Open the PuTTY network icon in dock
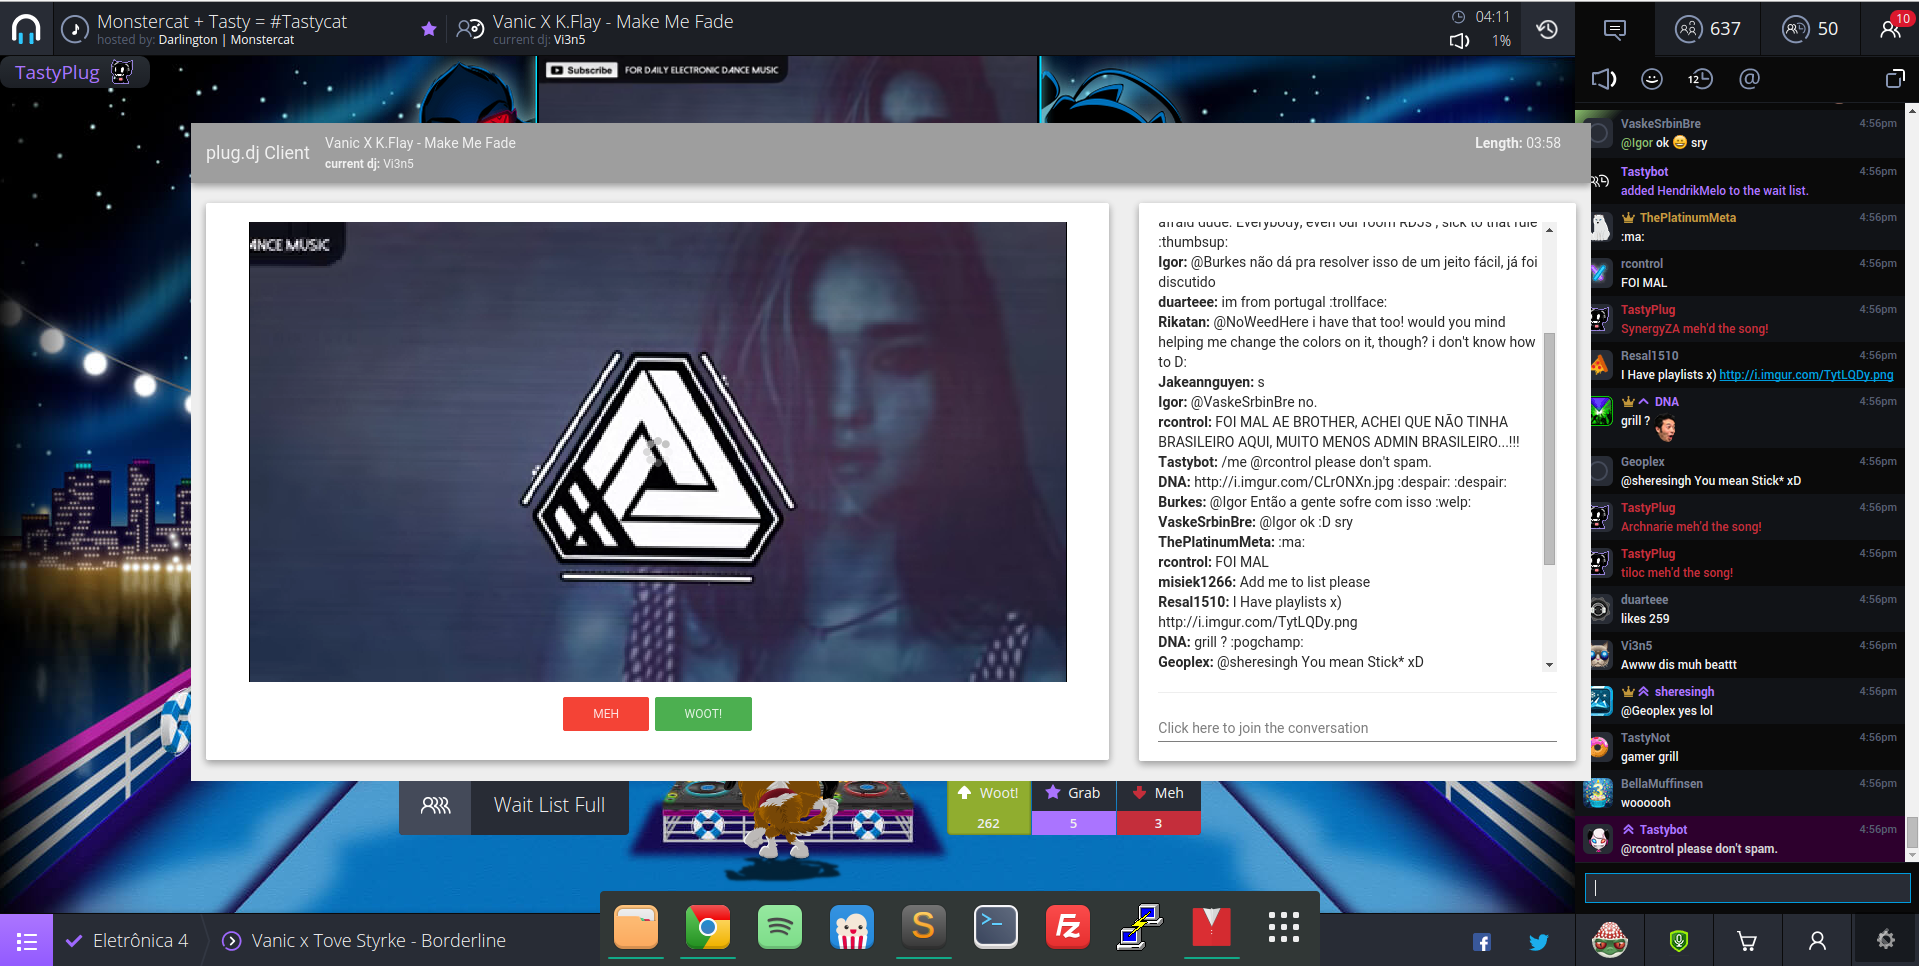Image resolution: width=1919 pixels, height=966 pixels. [1140, 927]
